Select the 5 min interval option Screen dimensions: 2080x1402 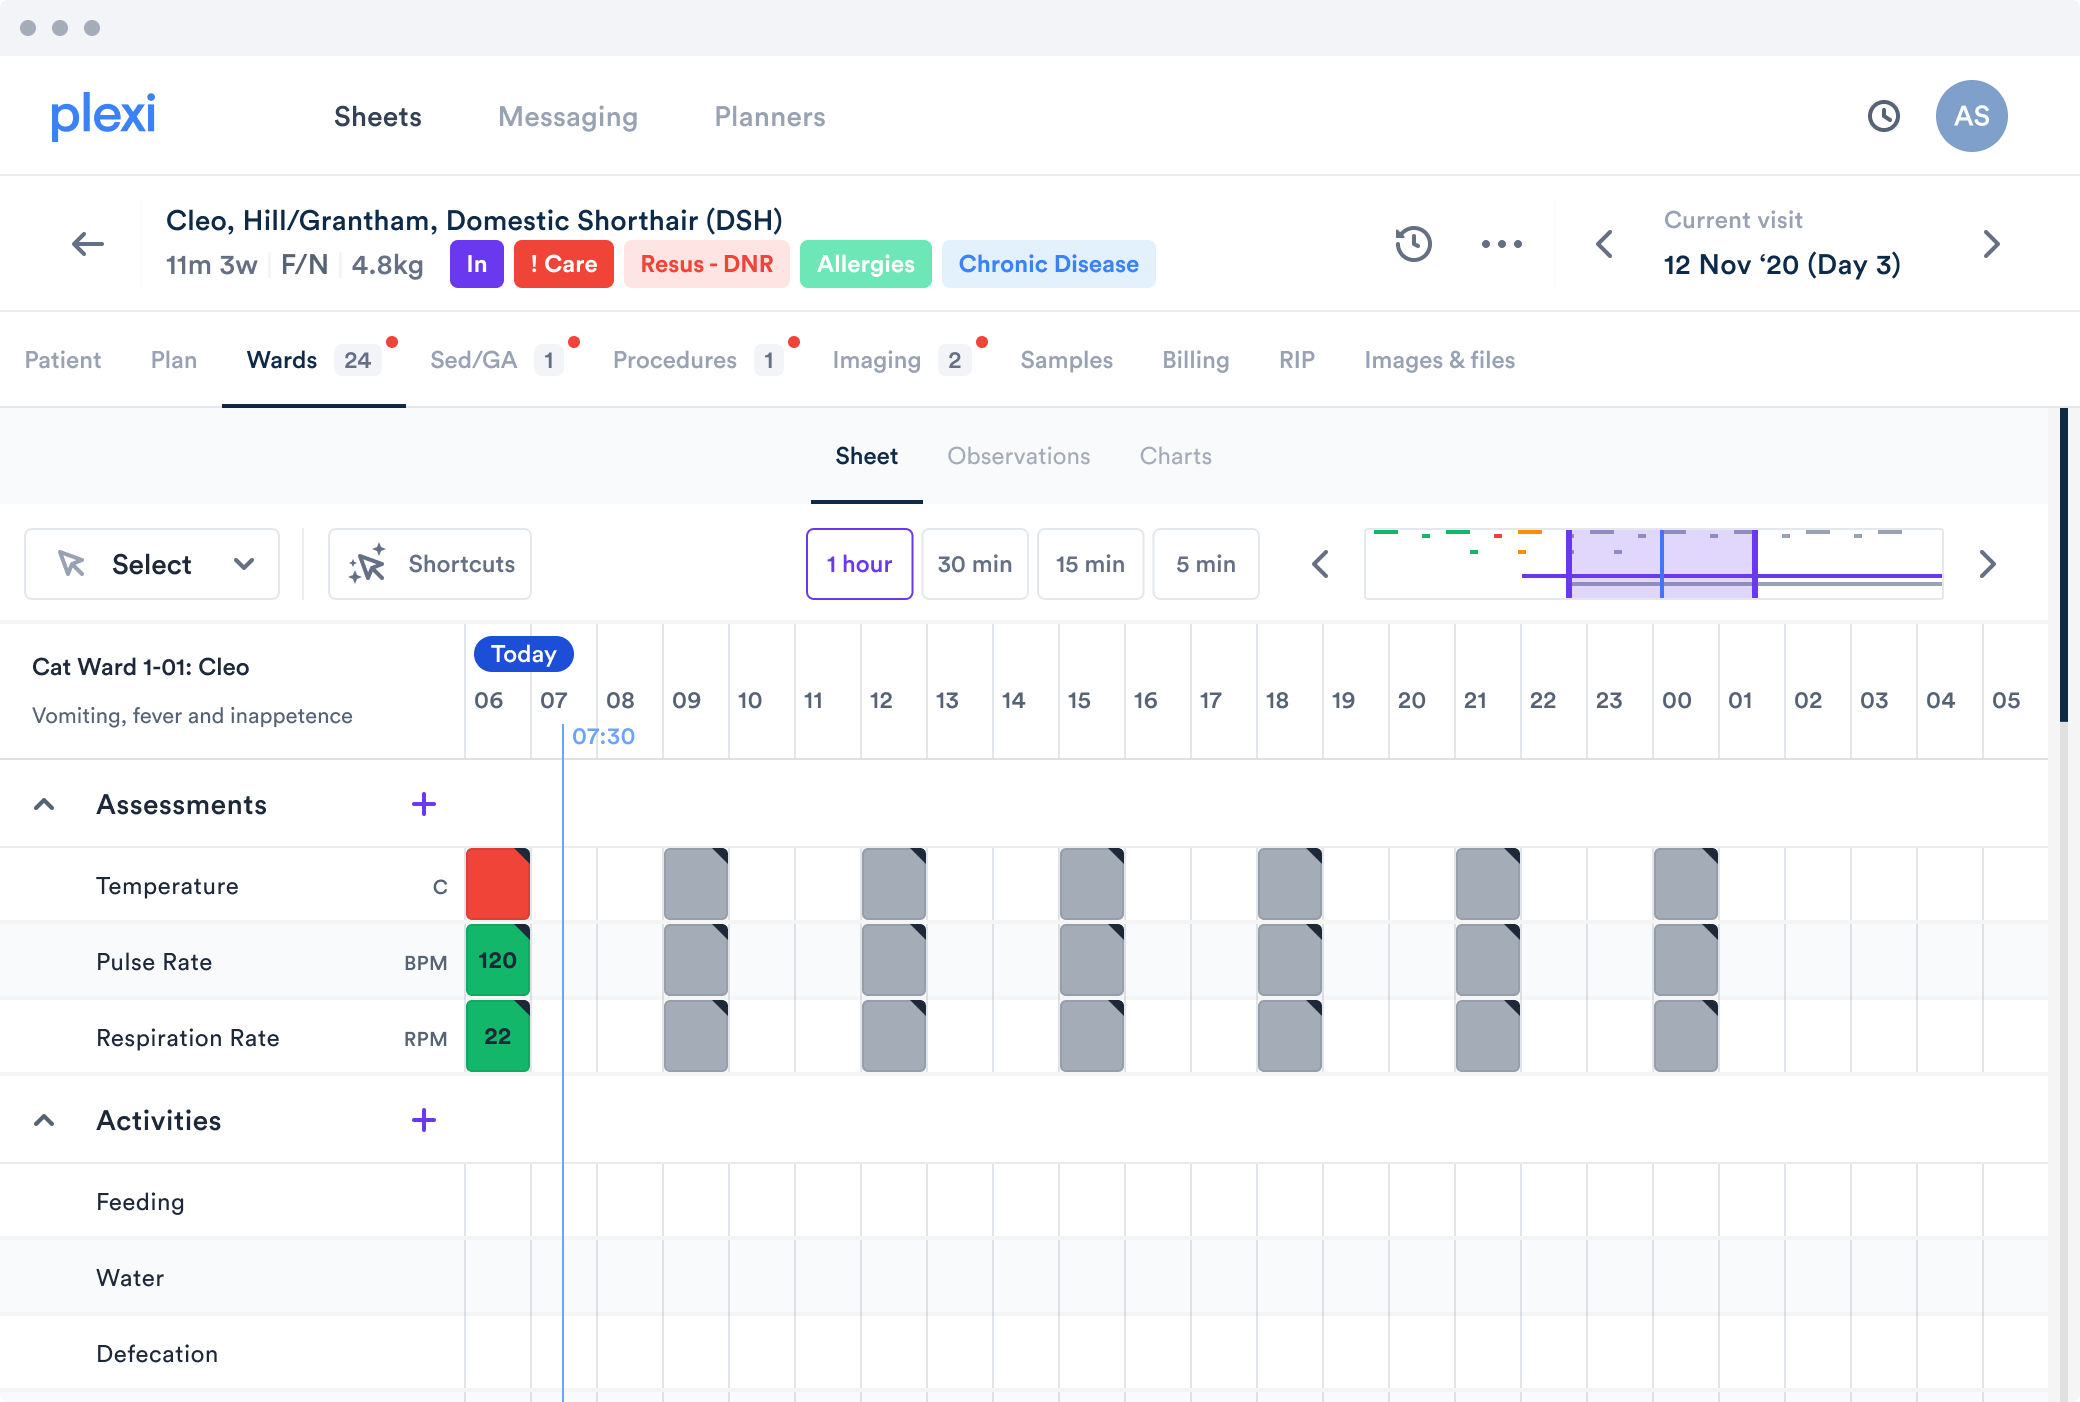pos(1205,564)
